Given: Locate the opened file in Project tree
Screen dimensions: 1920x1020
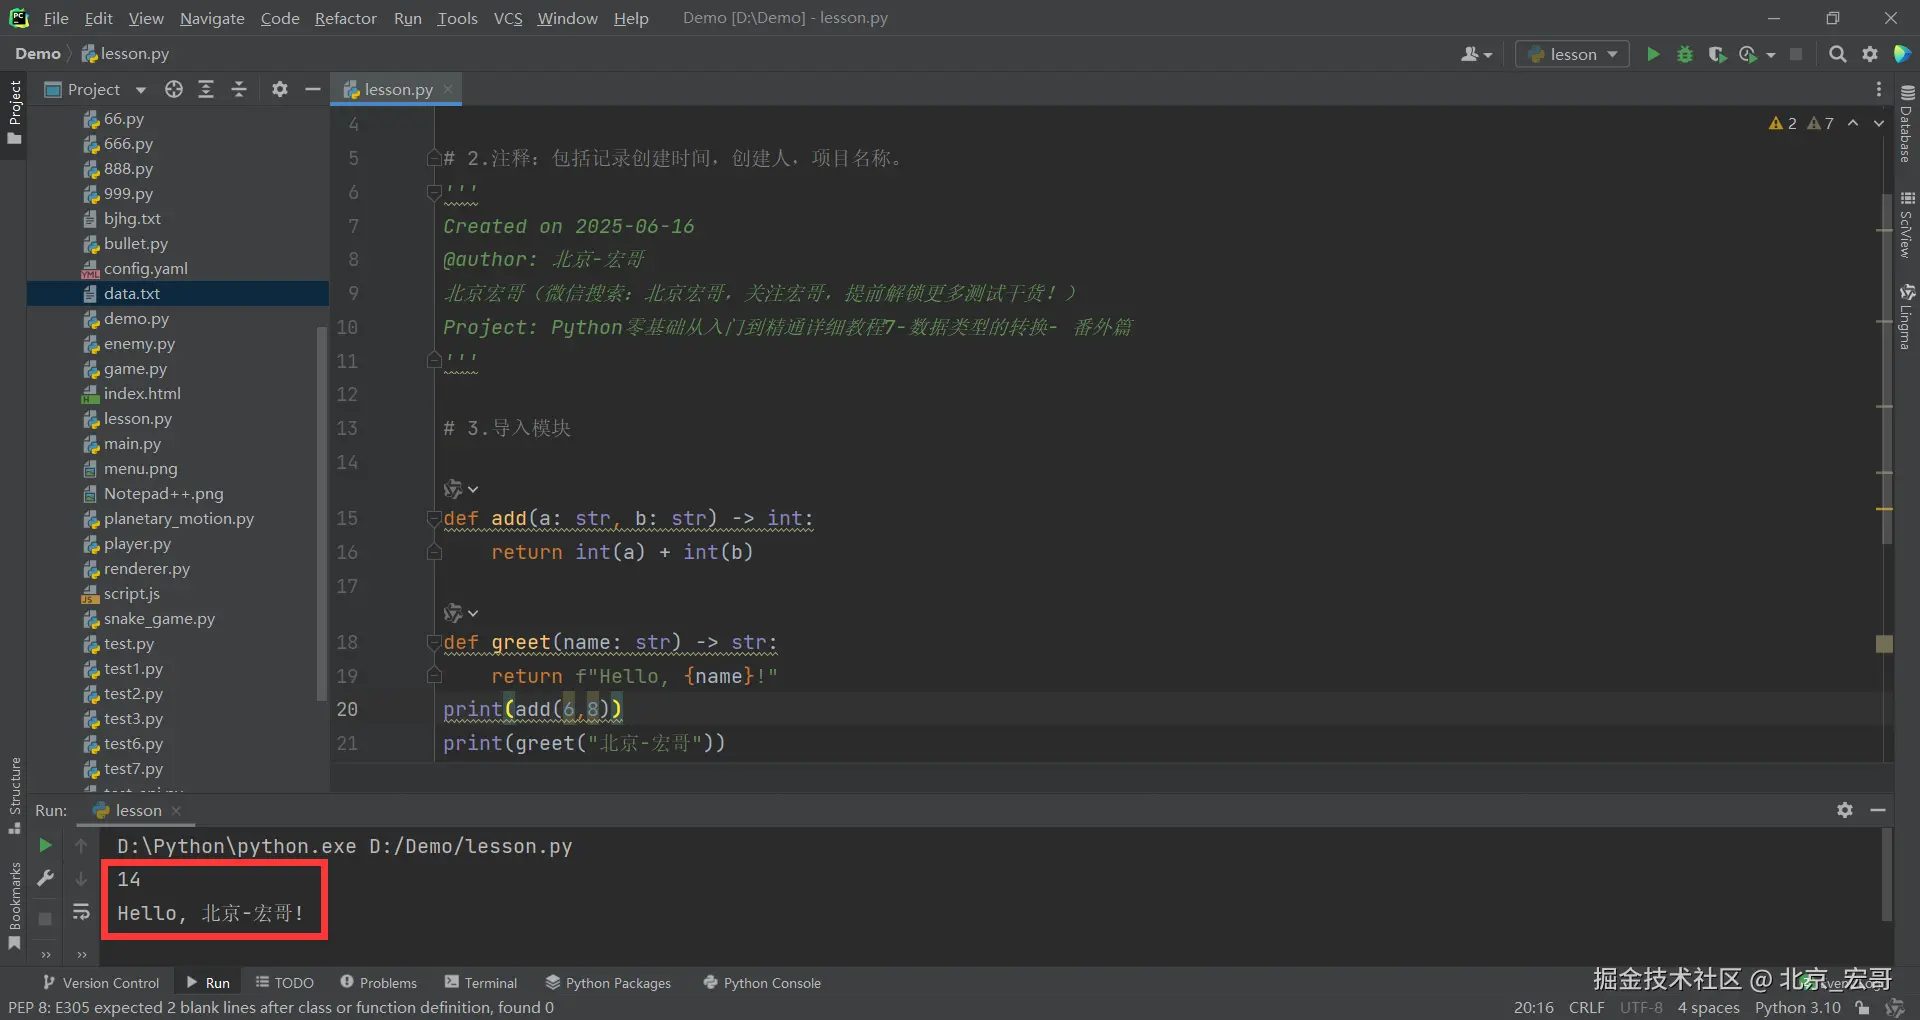Looking at the screenshot, I should [174, 89].
